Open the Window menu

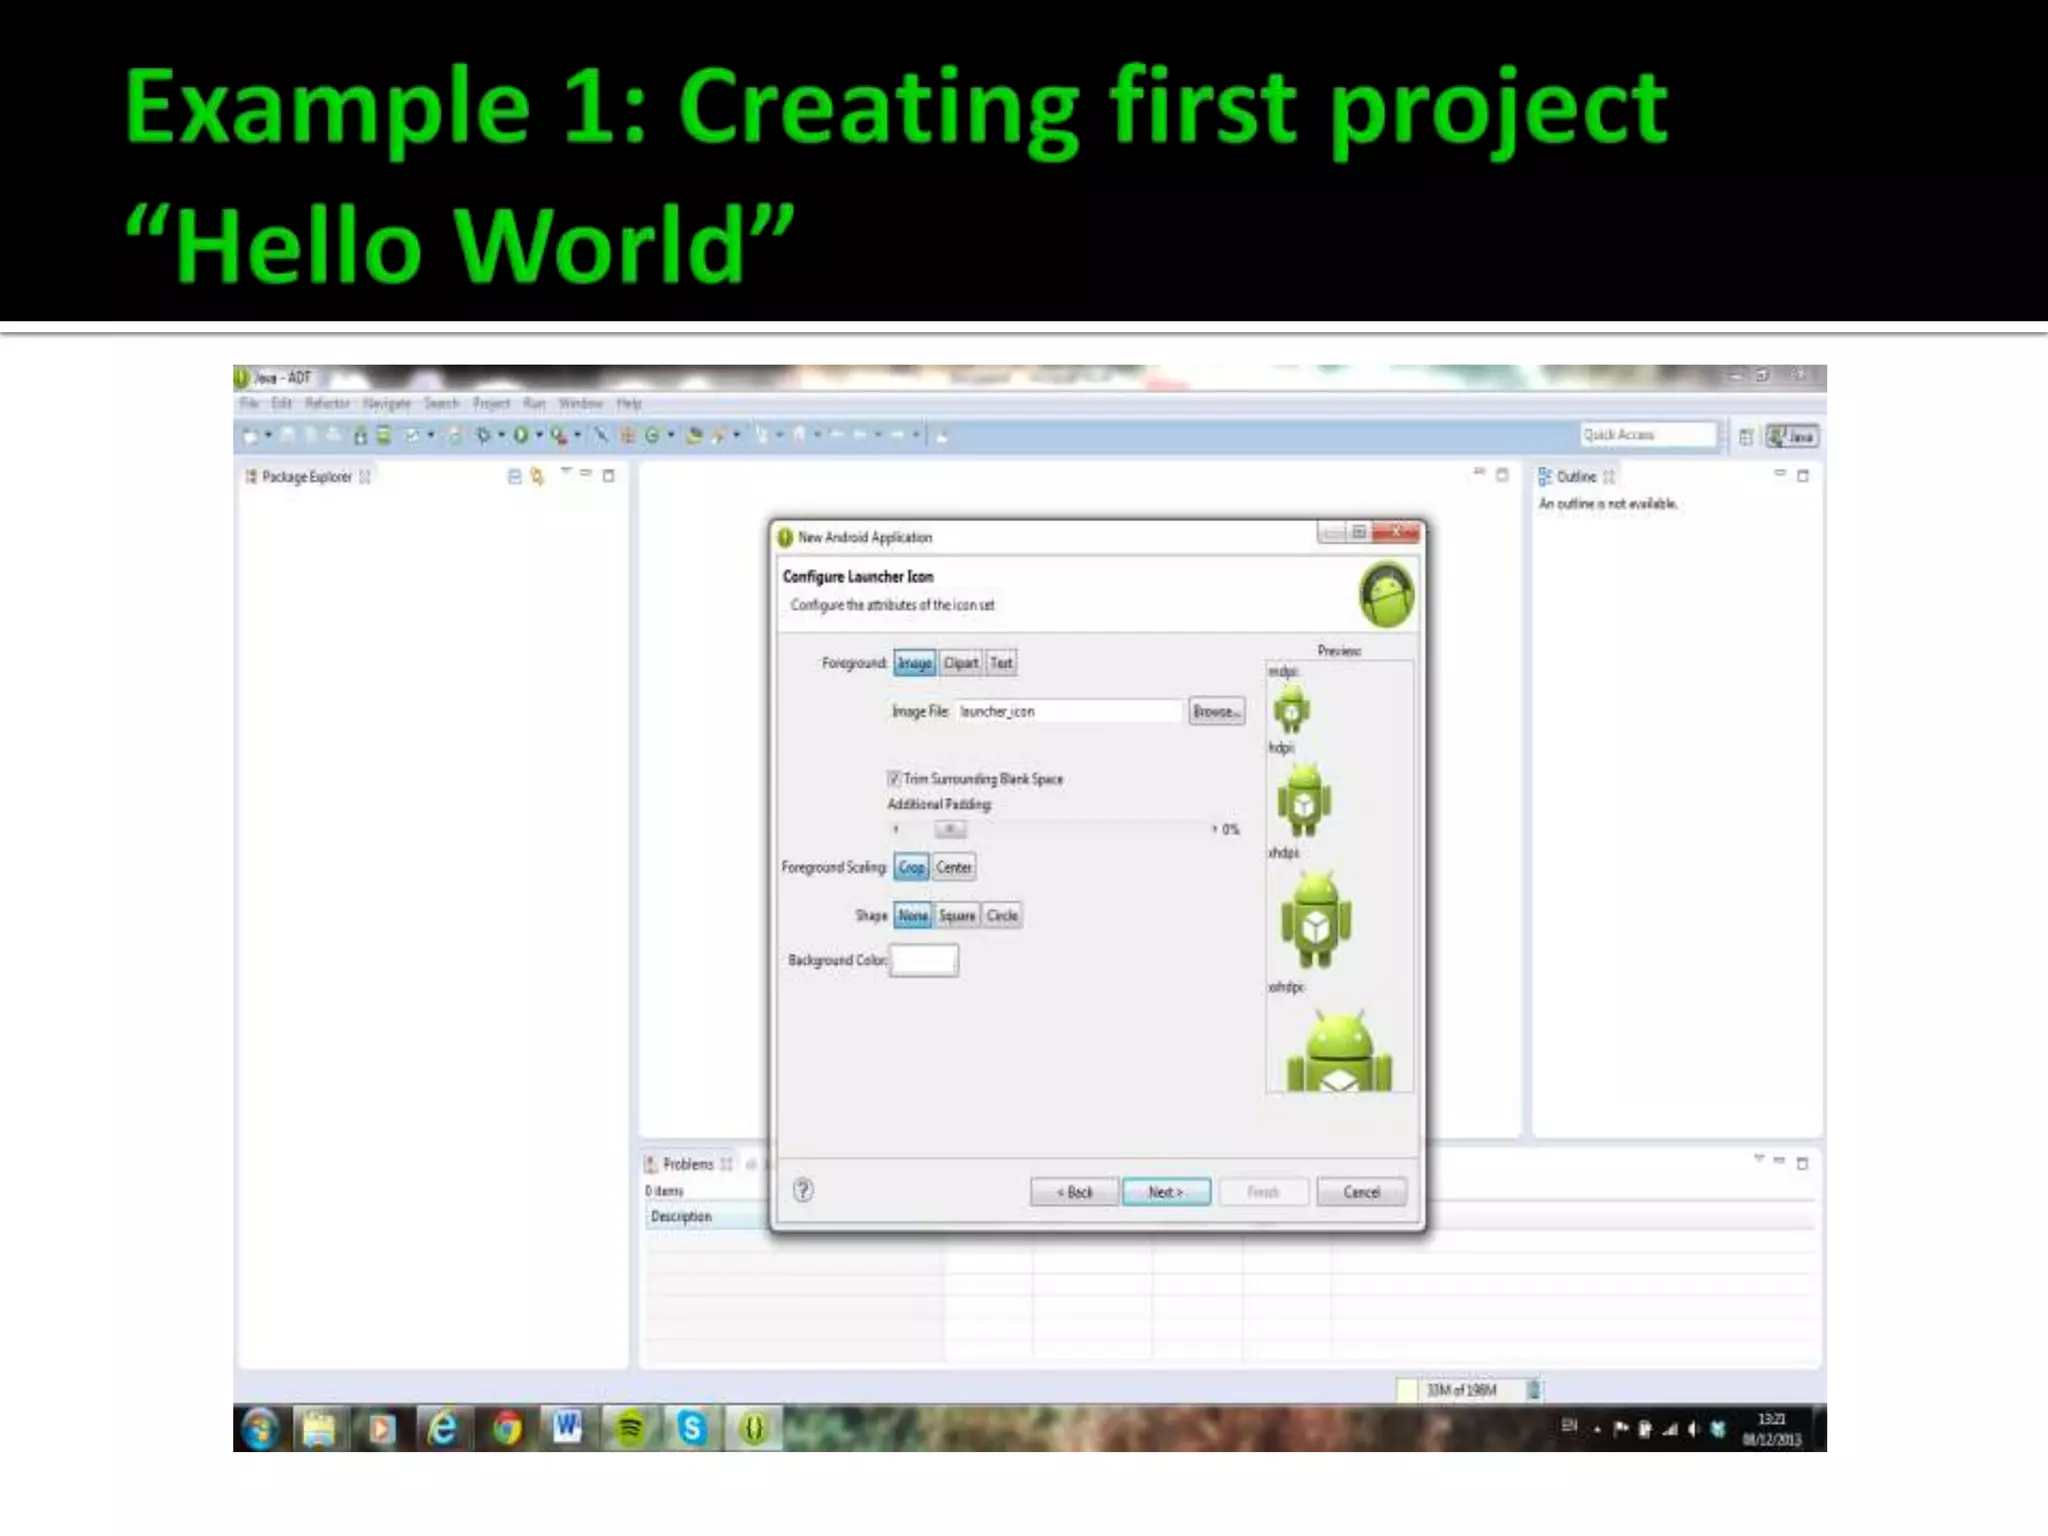580,403
